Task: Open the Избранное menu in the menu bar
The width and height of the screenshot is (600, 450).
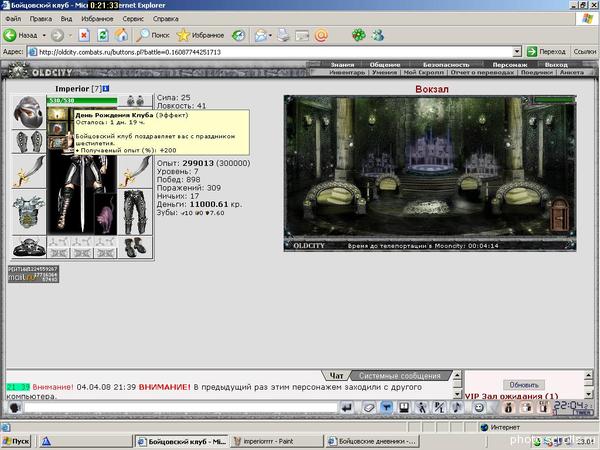Action: tap(97, 19)
